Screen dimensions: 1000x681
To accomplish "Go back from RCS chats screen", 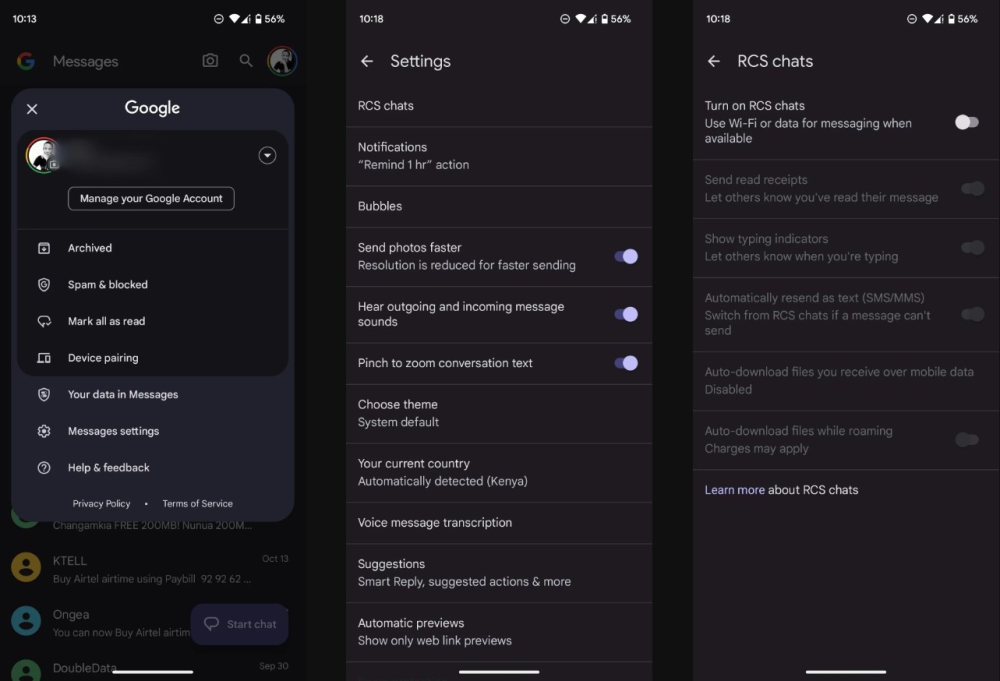I will (713, 61).
